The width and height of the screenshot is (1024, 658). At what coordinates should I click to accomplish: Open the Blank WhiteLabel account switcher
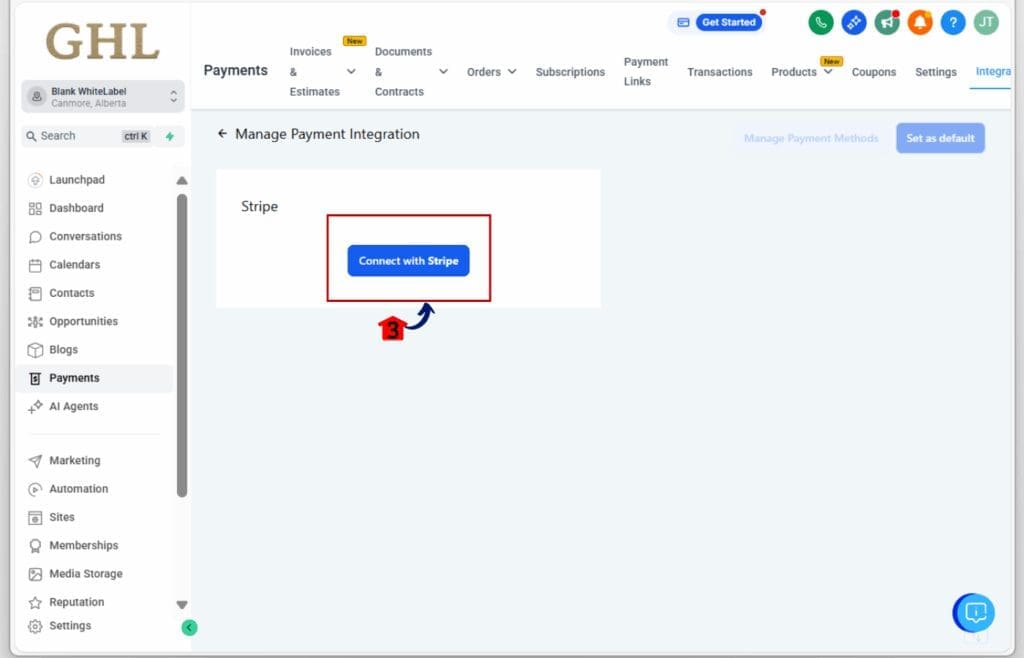103,97
